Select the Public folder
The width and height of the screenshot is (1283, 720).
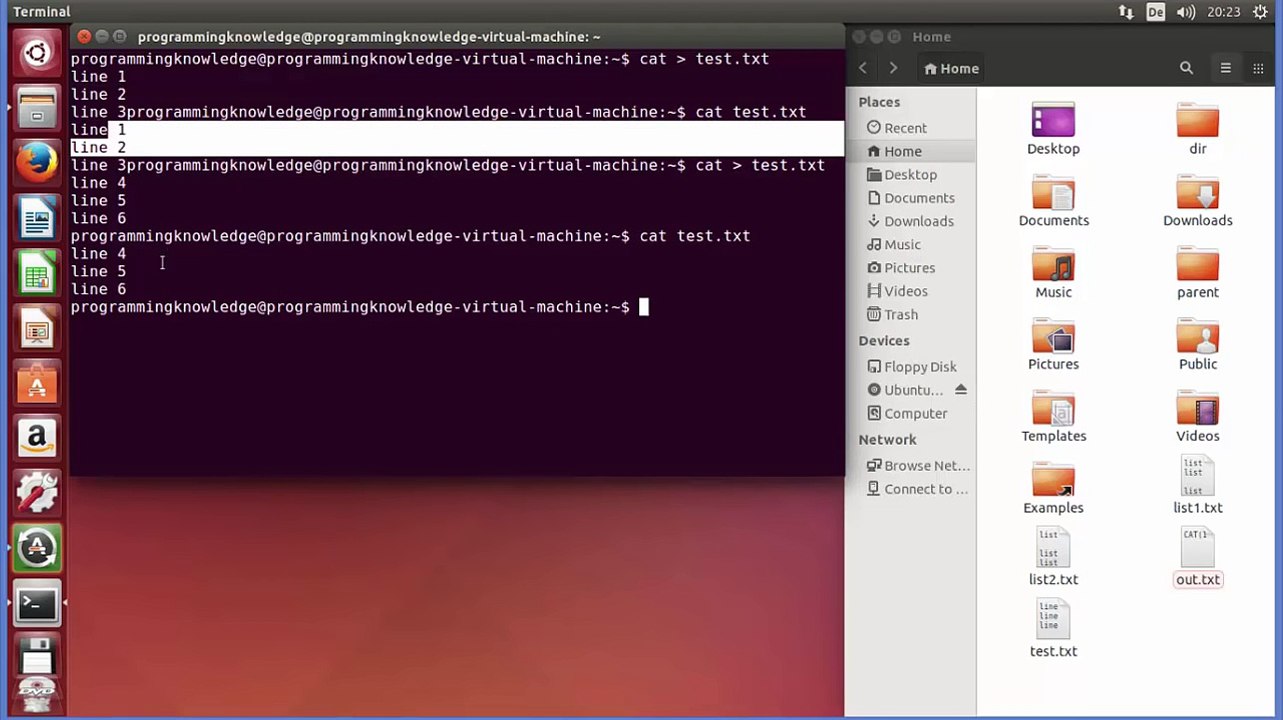click(1198, 345)
